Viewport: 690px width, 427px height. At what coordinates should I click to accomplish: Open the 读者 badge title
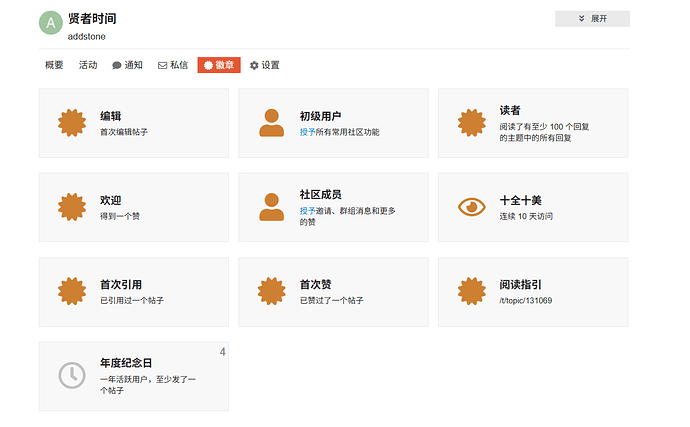pos(510,110)
